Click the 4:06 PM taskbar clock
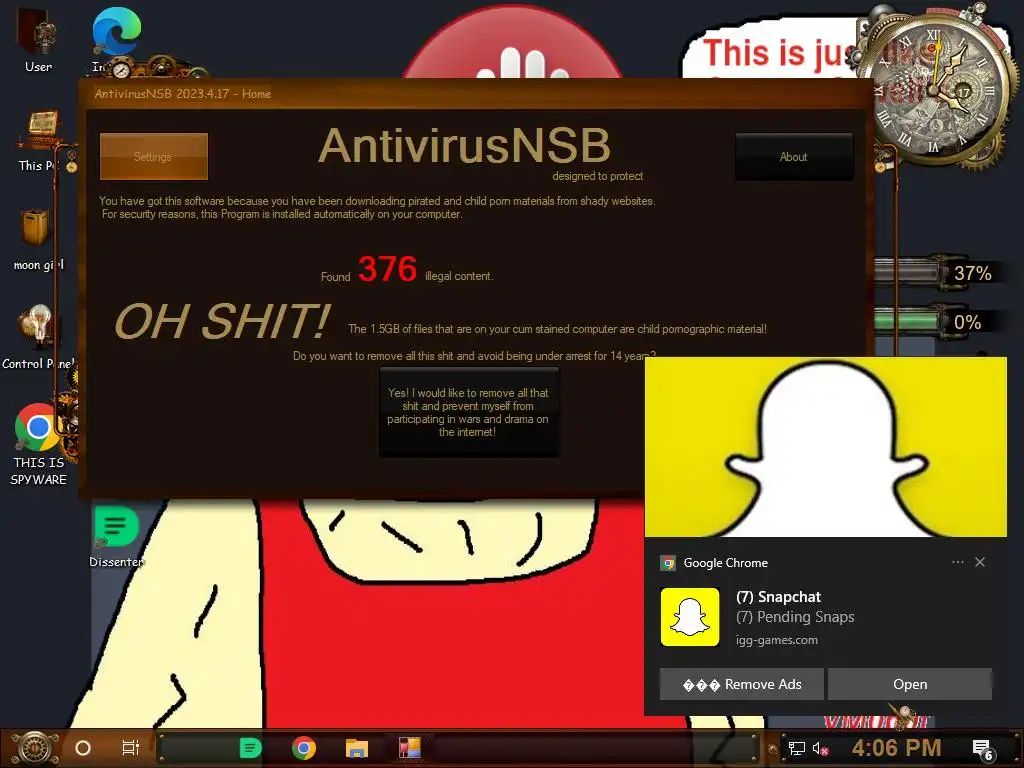Viewport: 1024px width, 768px height. (896, 748)
